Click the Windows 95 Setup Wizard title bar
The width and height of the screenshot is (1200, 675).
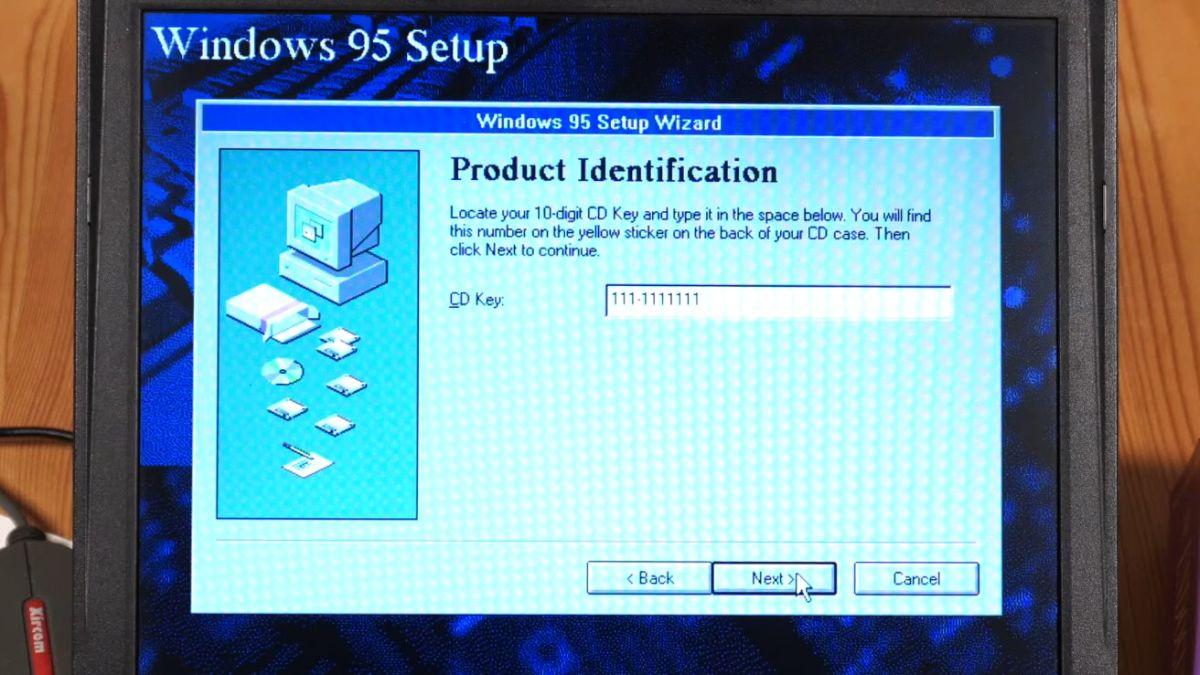click(x=598, y=123)
